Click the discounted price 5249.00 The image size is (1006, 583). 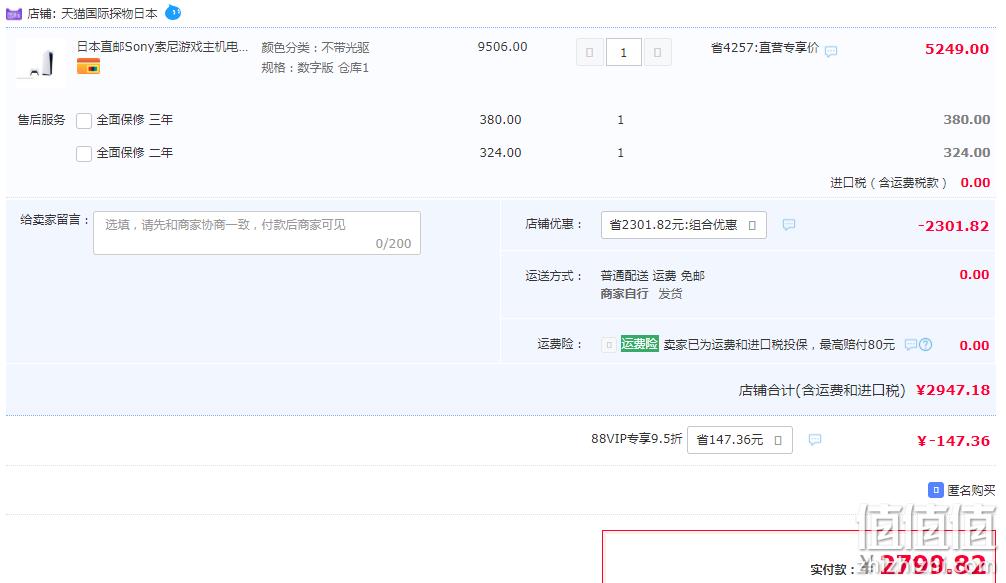(x=957, y=49)
